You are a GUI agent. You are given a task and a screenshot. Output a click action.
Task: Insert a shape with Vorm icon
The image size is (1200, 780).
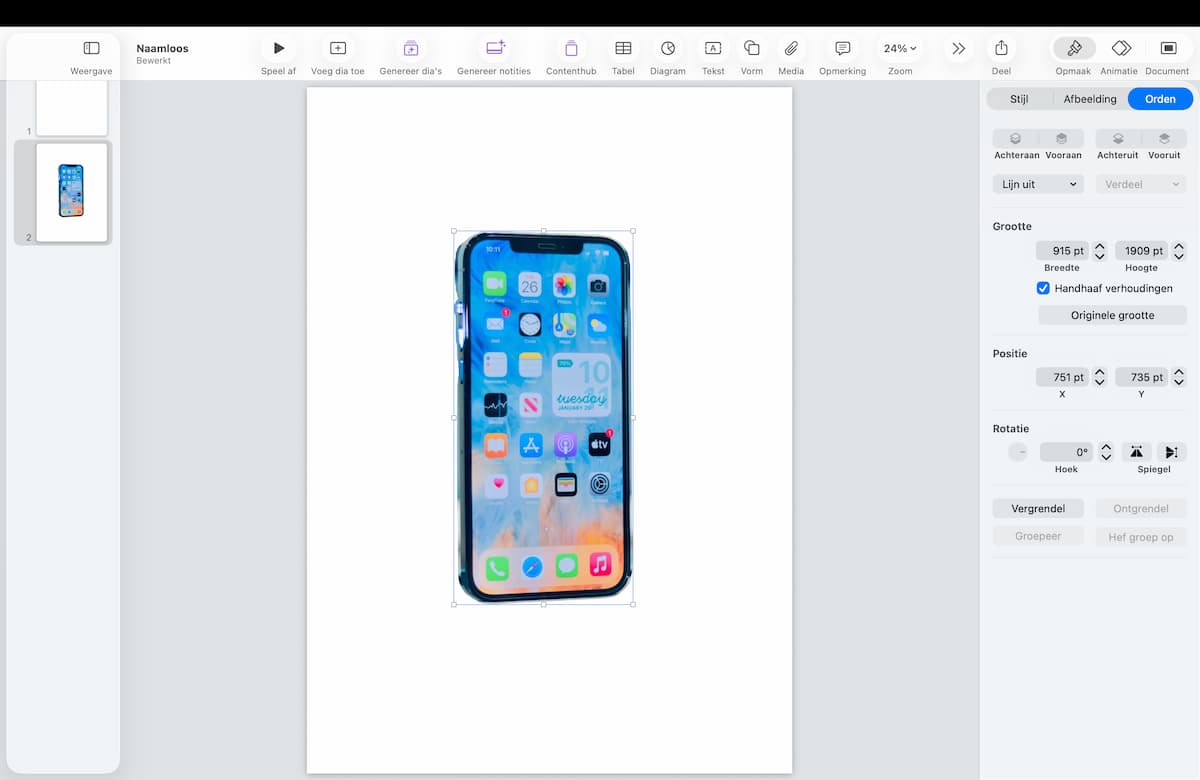(752, 48)
